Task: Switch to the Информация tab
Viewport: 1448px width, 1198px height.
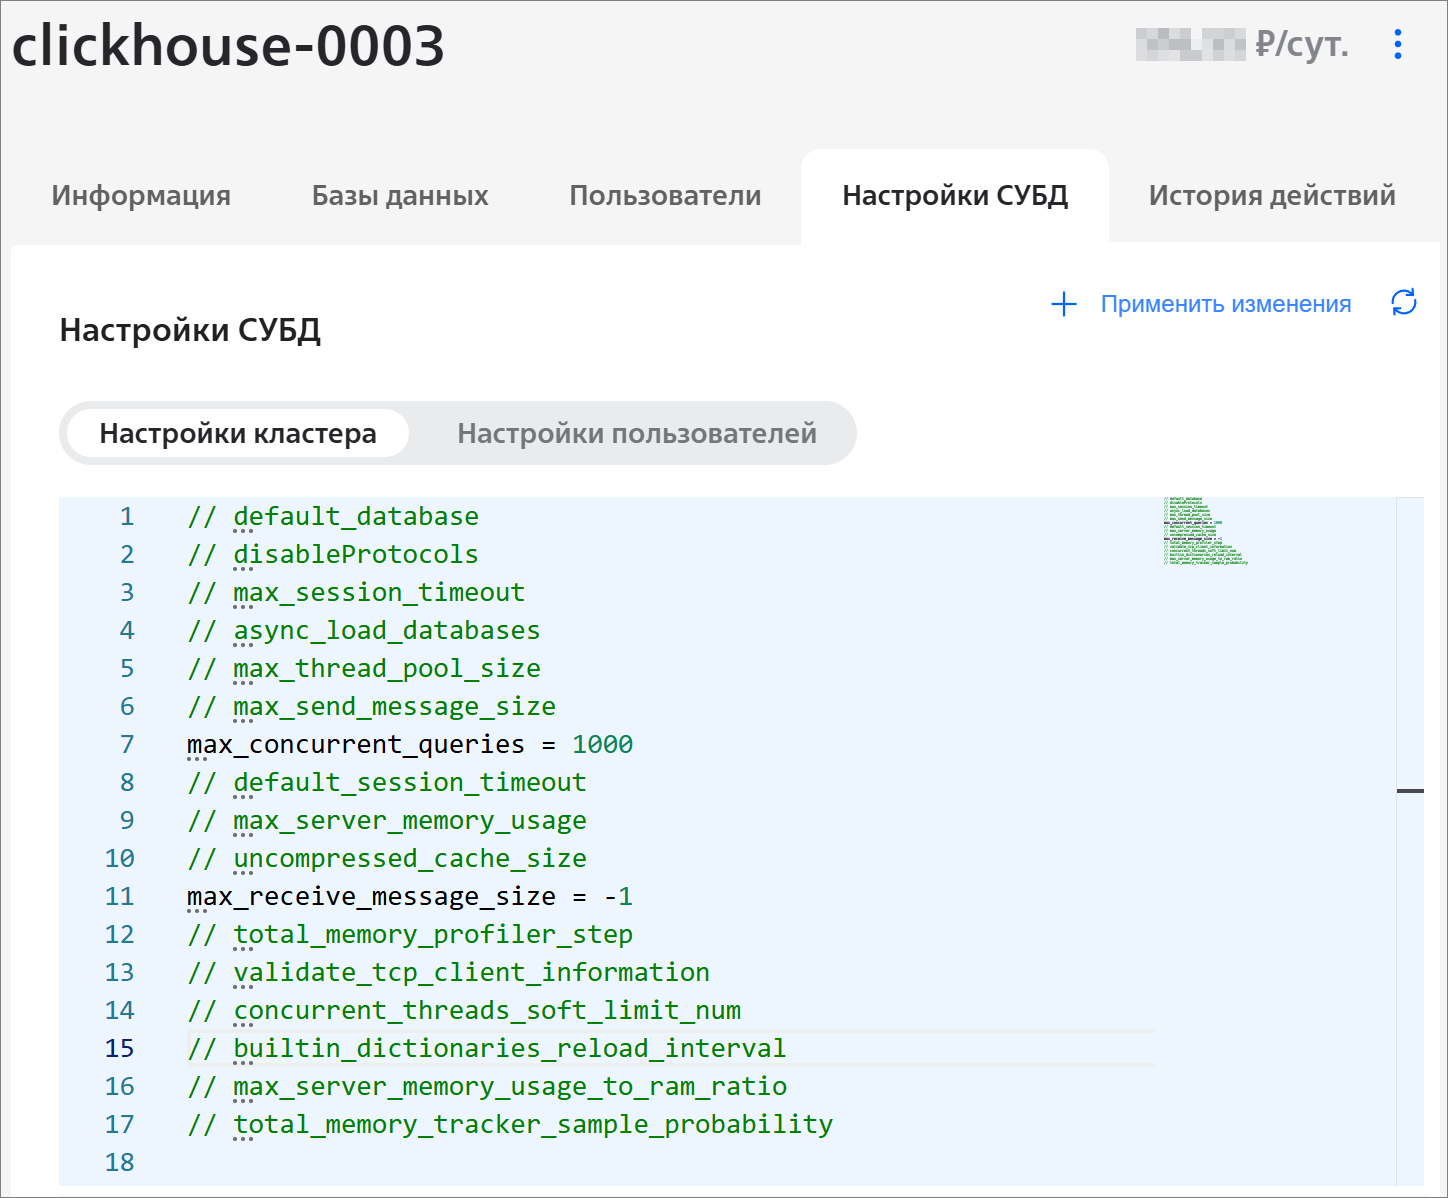Action: pos(141,196)
